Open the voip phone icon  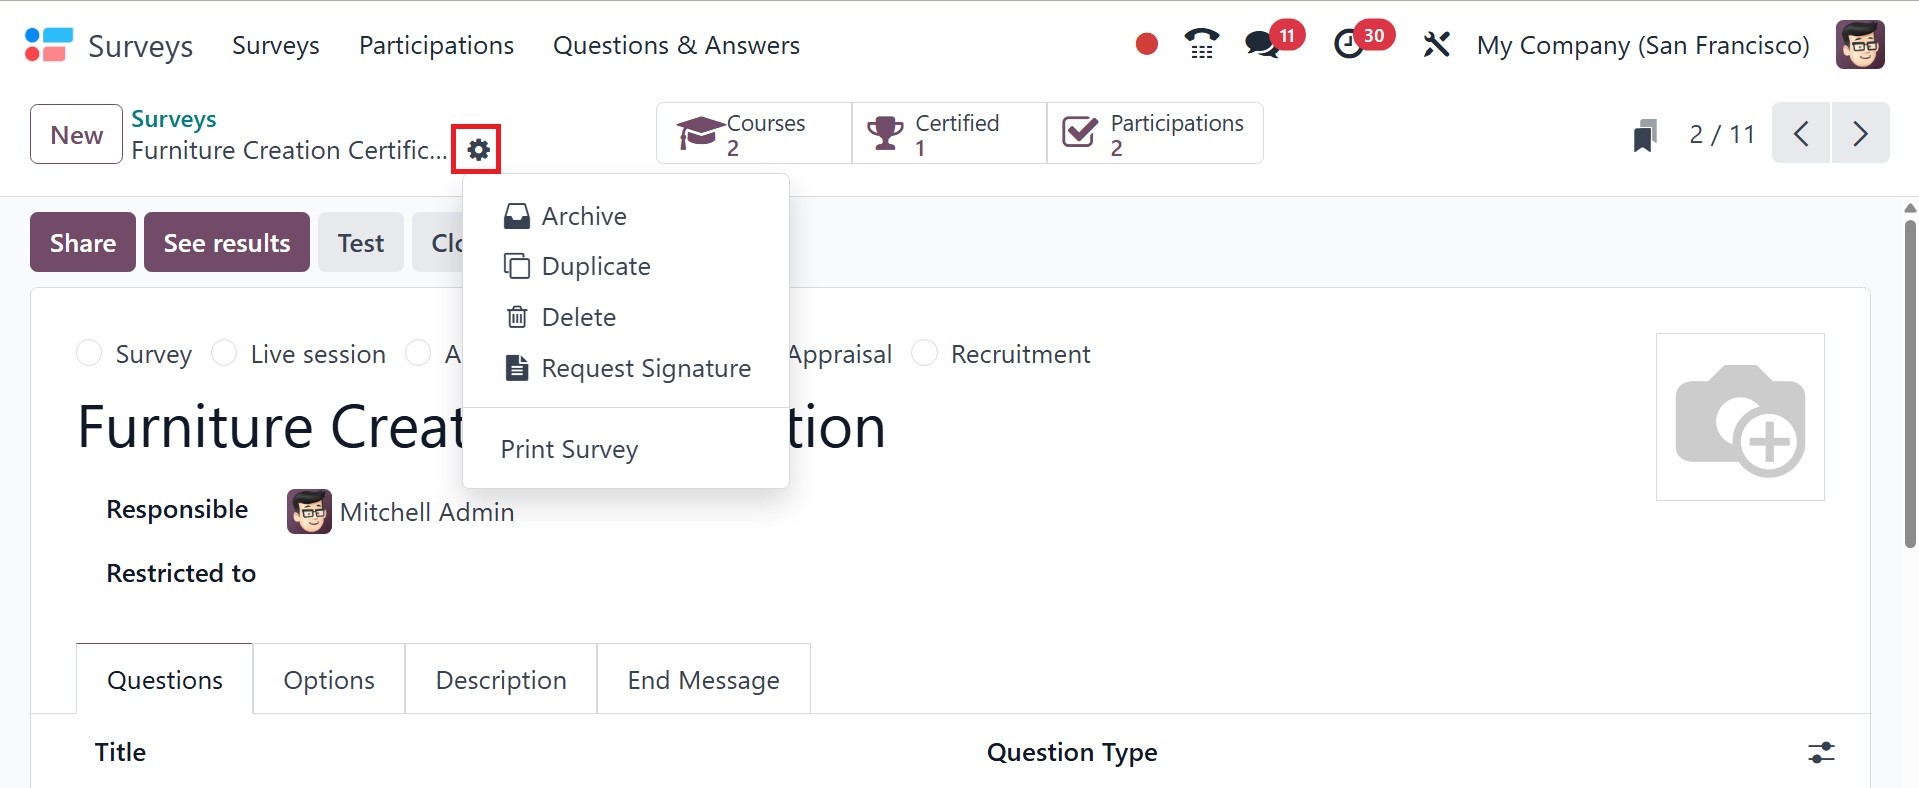click(1201, 45)
